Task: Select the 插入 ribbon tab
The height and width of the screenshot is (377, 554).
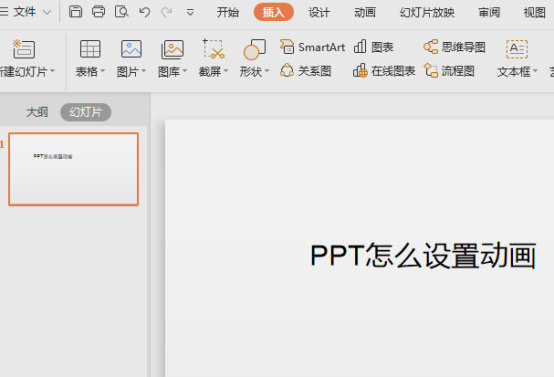Action: (x=273, y=12)
